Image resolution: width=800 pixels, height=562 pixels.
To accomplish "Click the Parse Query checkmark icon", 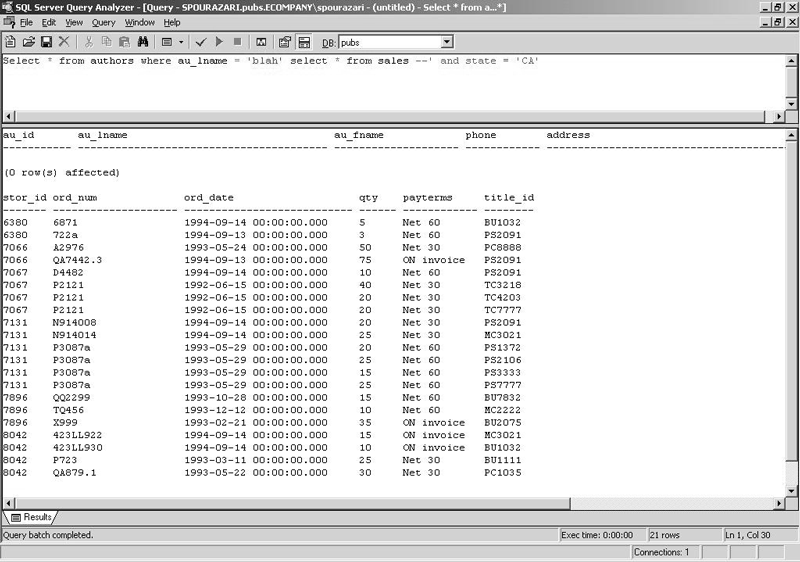I will coord(201,42).
